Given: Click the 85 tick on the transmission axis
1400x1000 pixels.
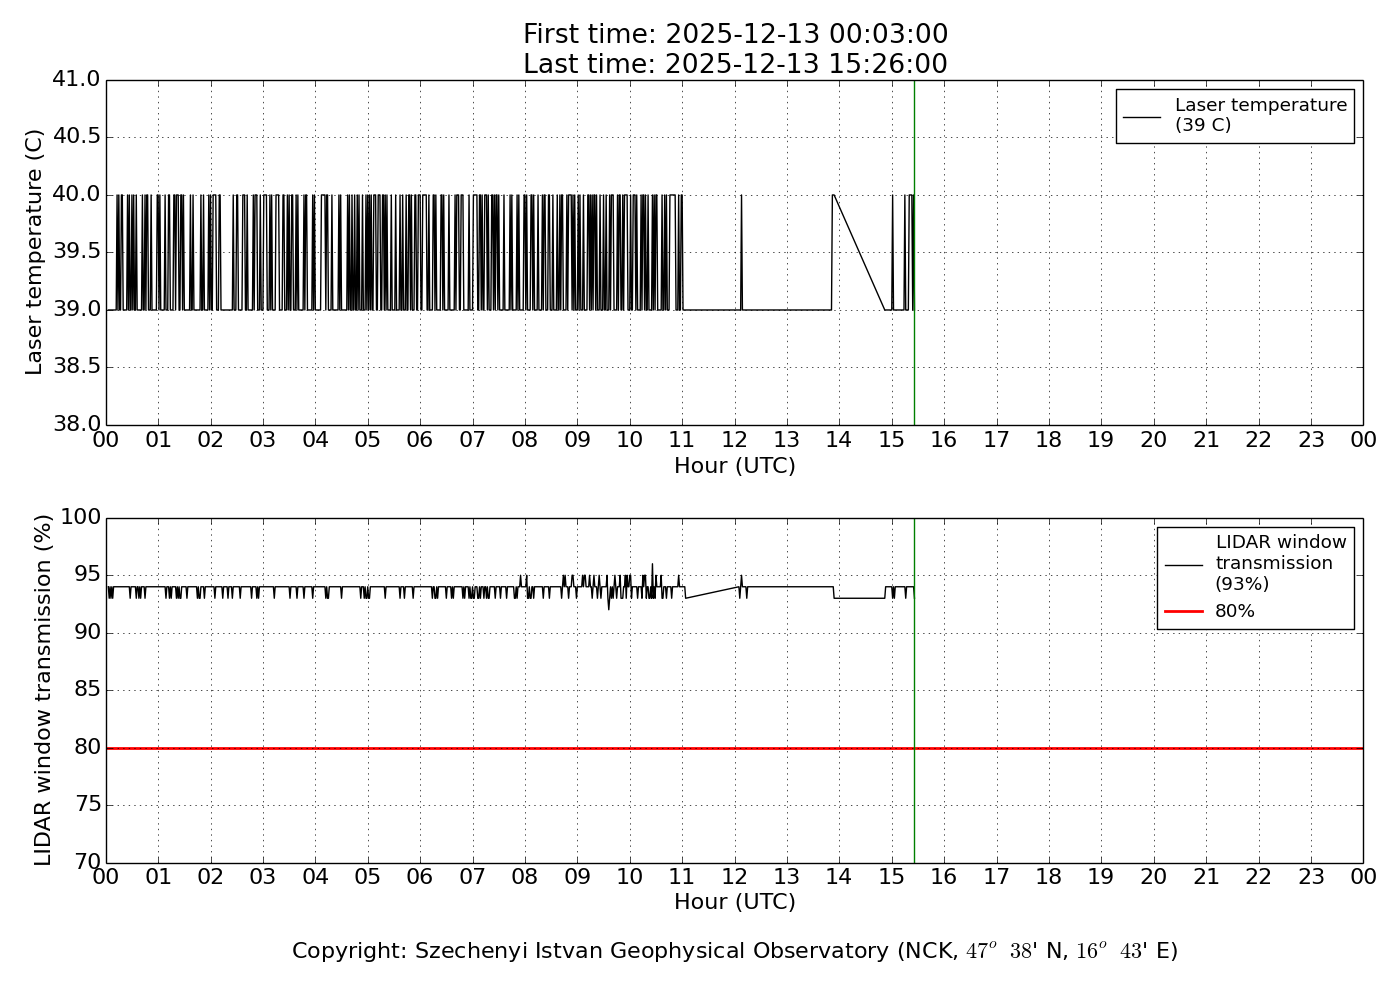Looking at the screenshot, I should (87, 690).
